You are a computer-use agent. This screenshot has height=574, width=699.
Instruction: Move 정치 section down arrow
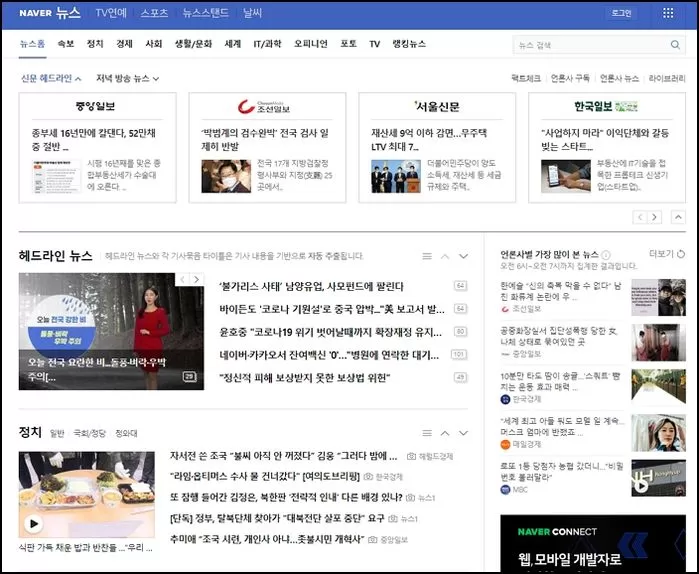point(463,433)
